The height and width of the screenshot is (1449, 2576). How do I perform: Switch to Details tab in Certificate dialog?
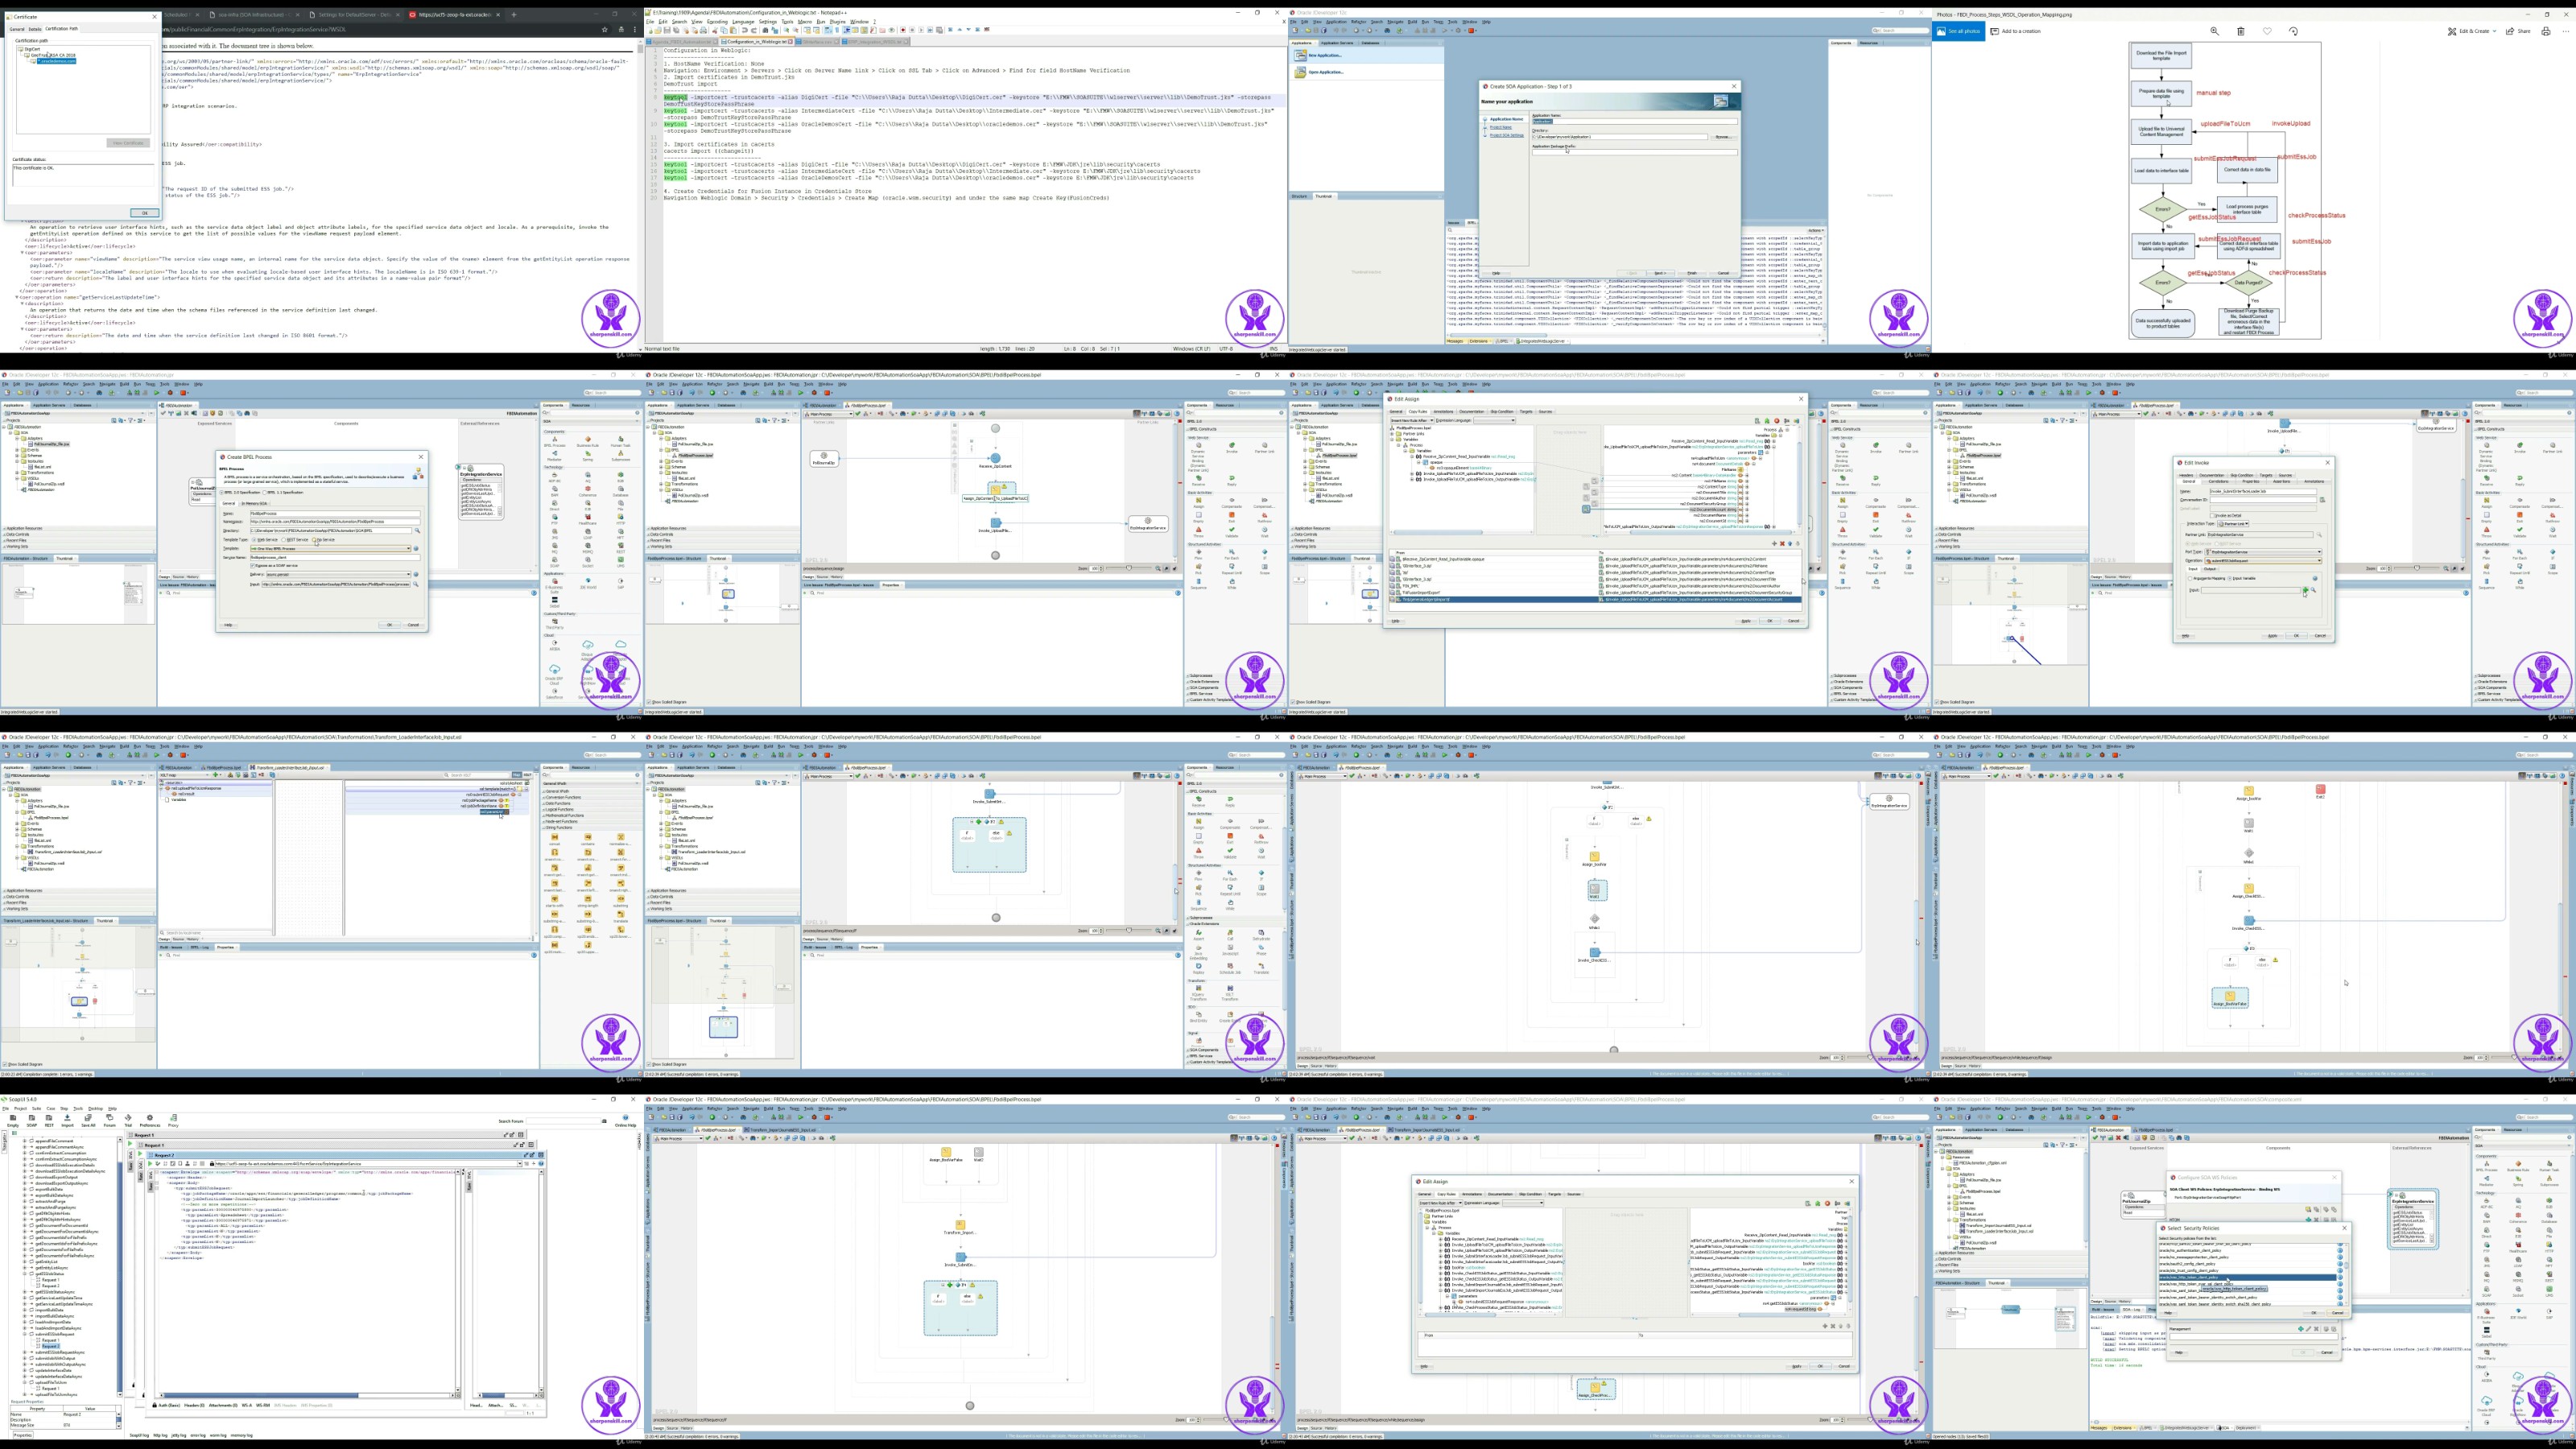click(35, 29)
